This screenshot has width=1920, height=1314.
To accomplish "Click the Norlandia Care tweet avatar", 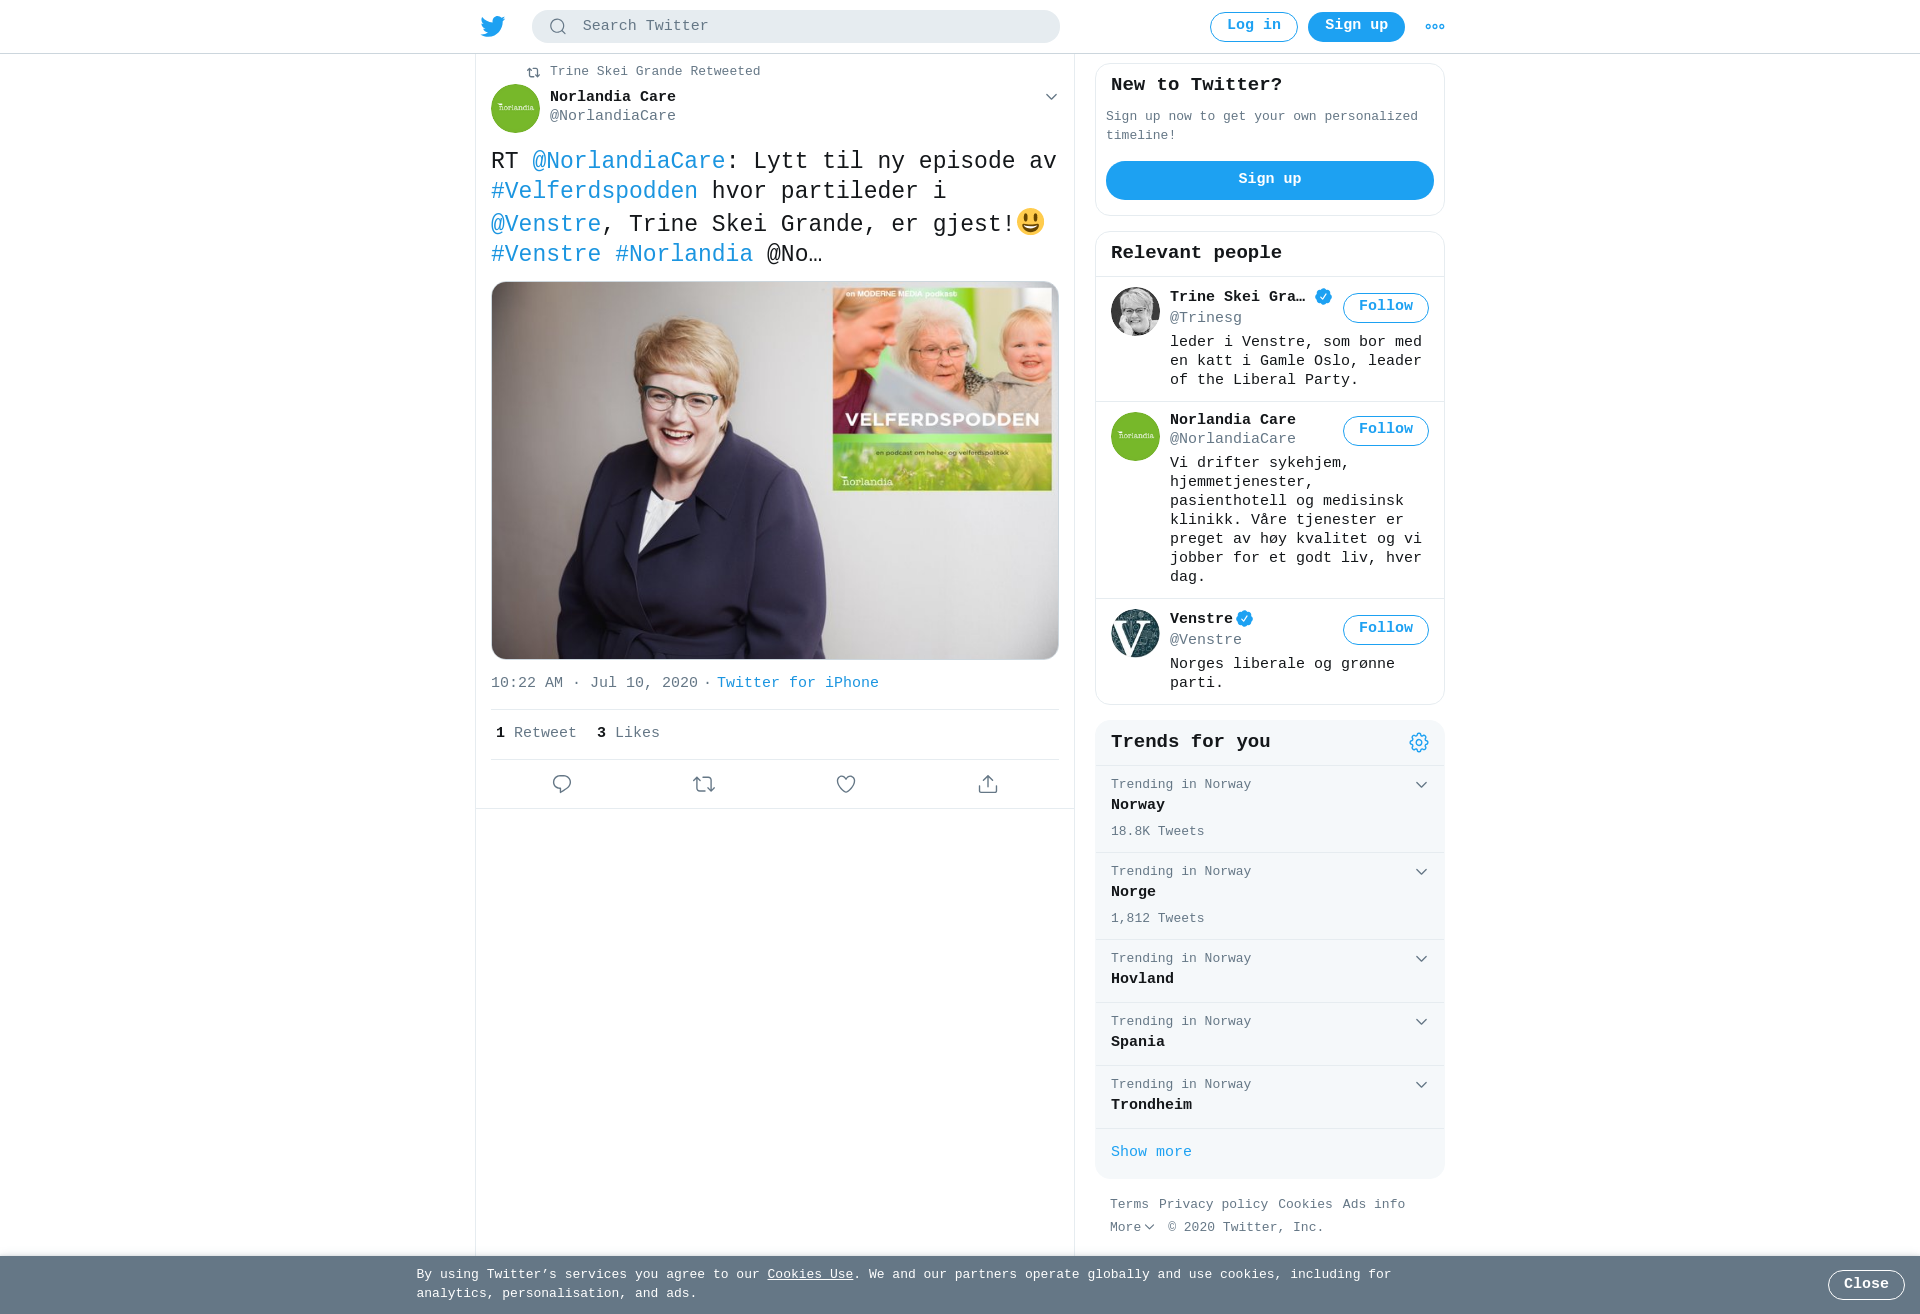I will pos(515,108).
